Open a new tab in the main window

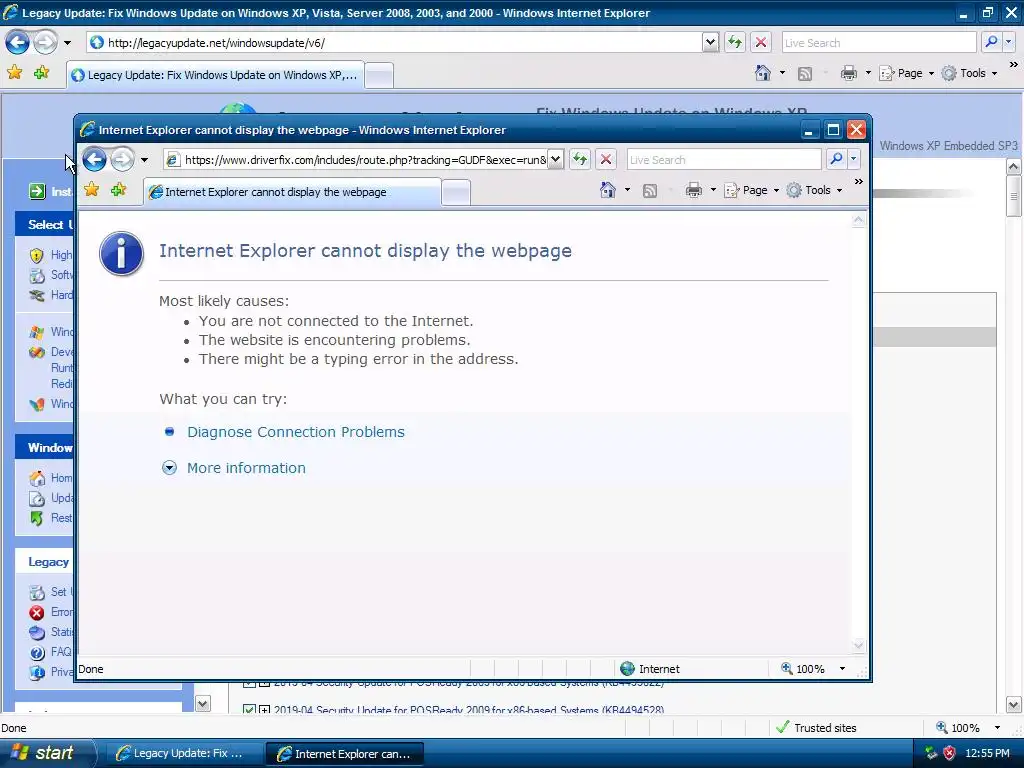pyautogui.click(x=379, y=76)
